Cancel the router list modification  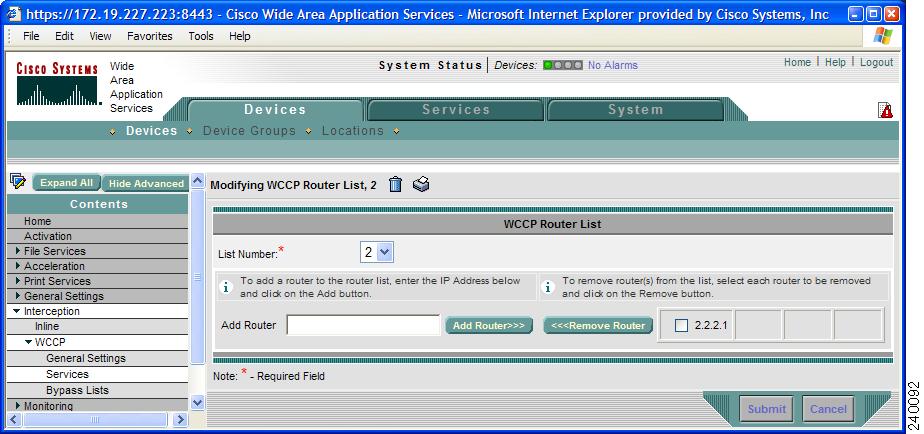(x=828, y=409)
